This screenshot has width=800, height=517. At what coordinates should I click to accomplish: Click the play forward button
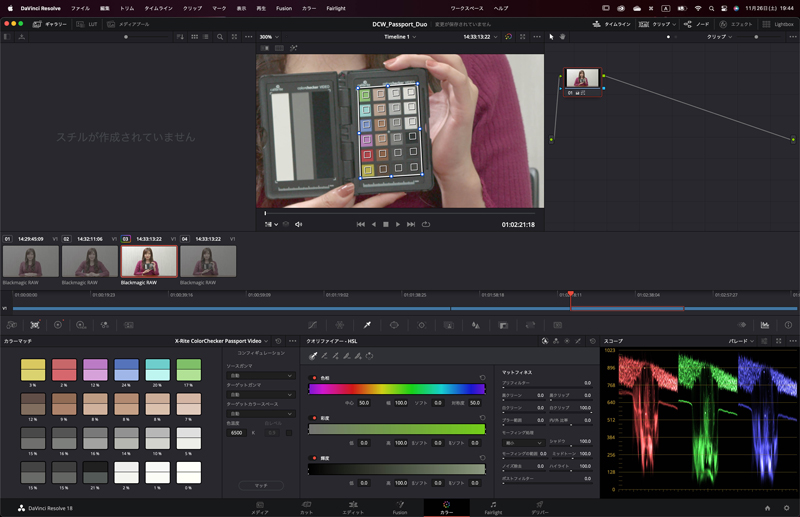coord(398,224)
